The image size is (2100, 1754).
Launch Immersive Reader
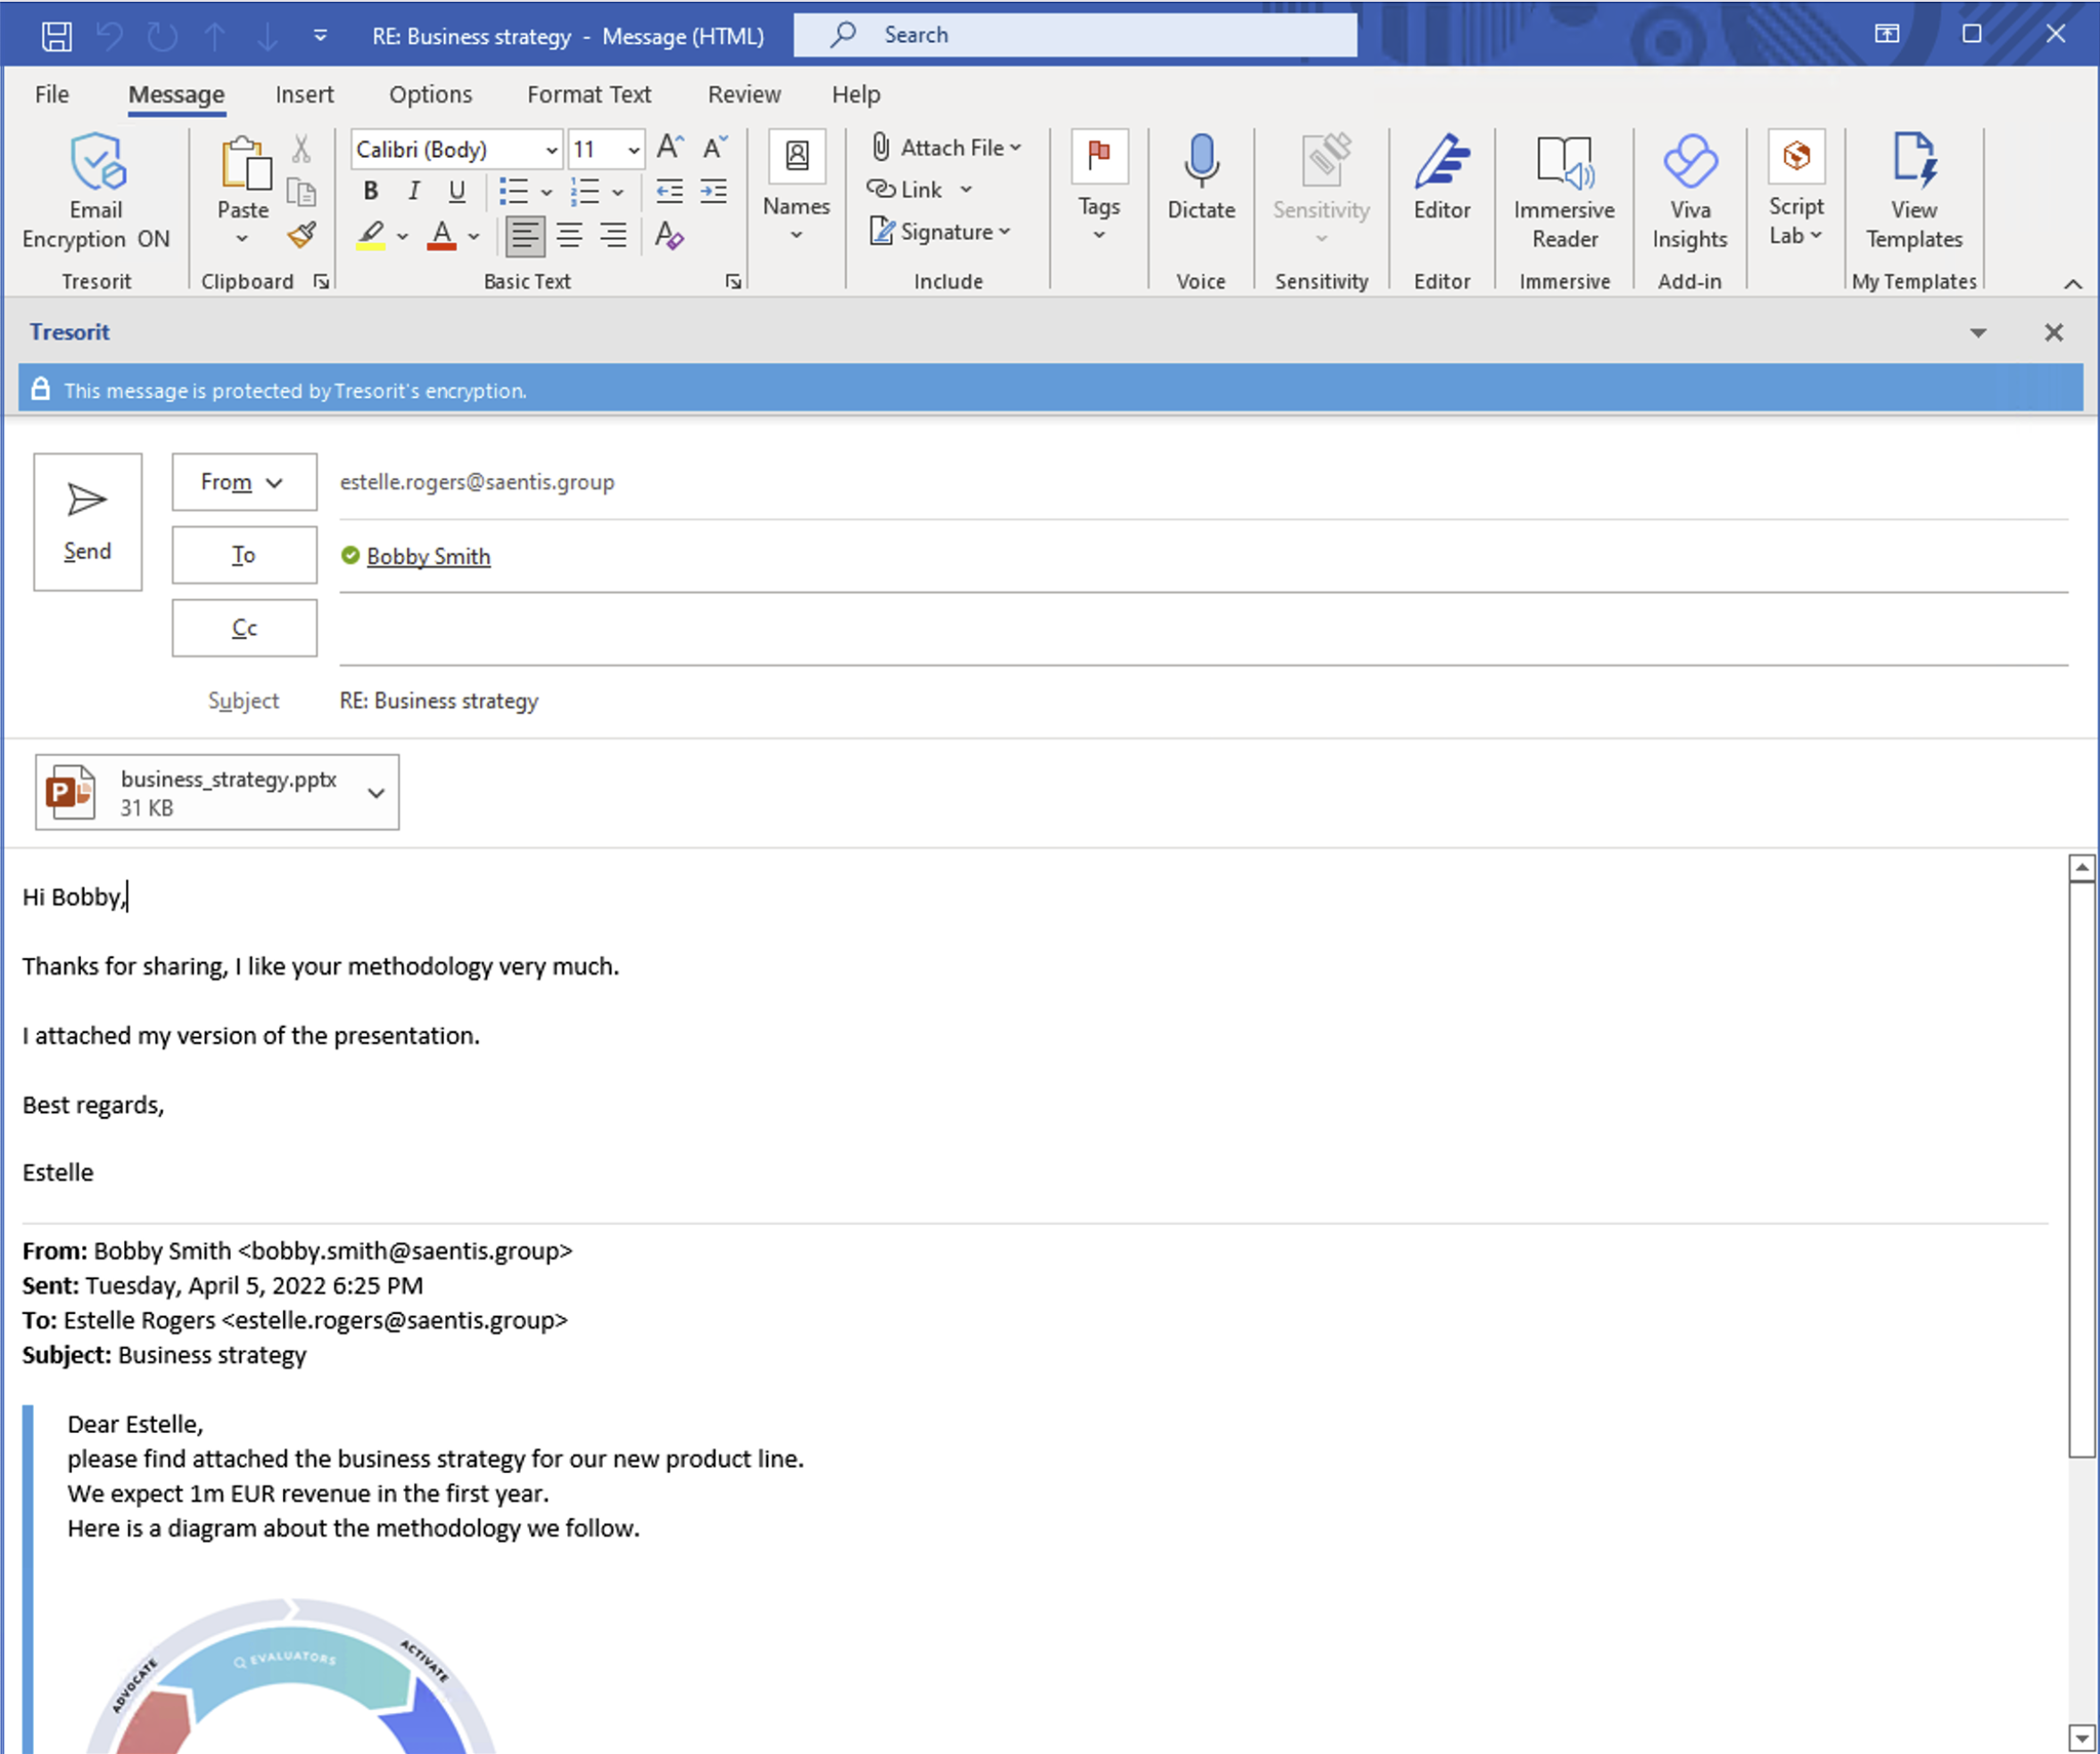(1565, 192)
